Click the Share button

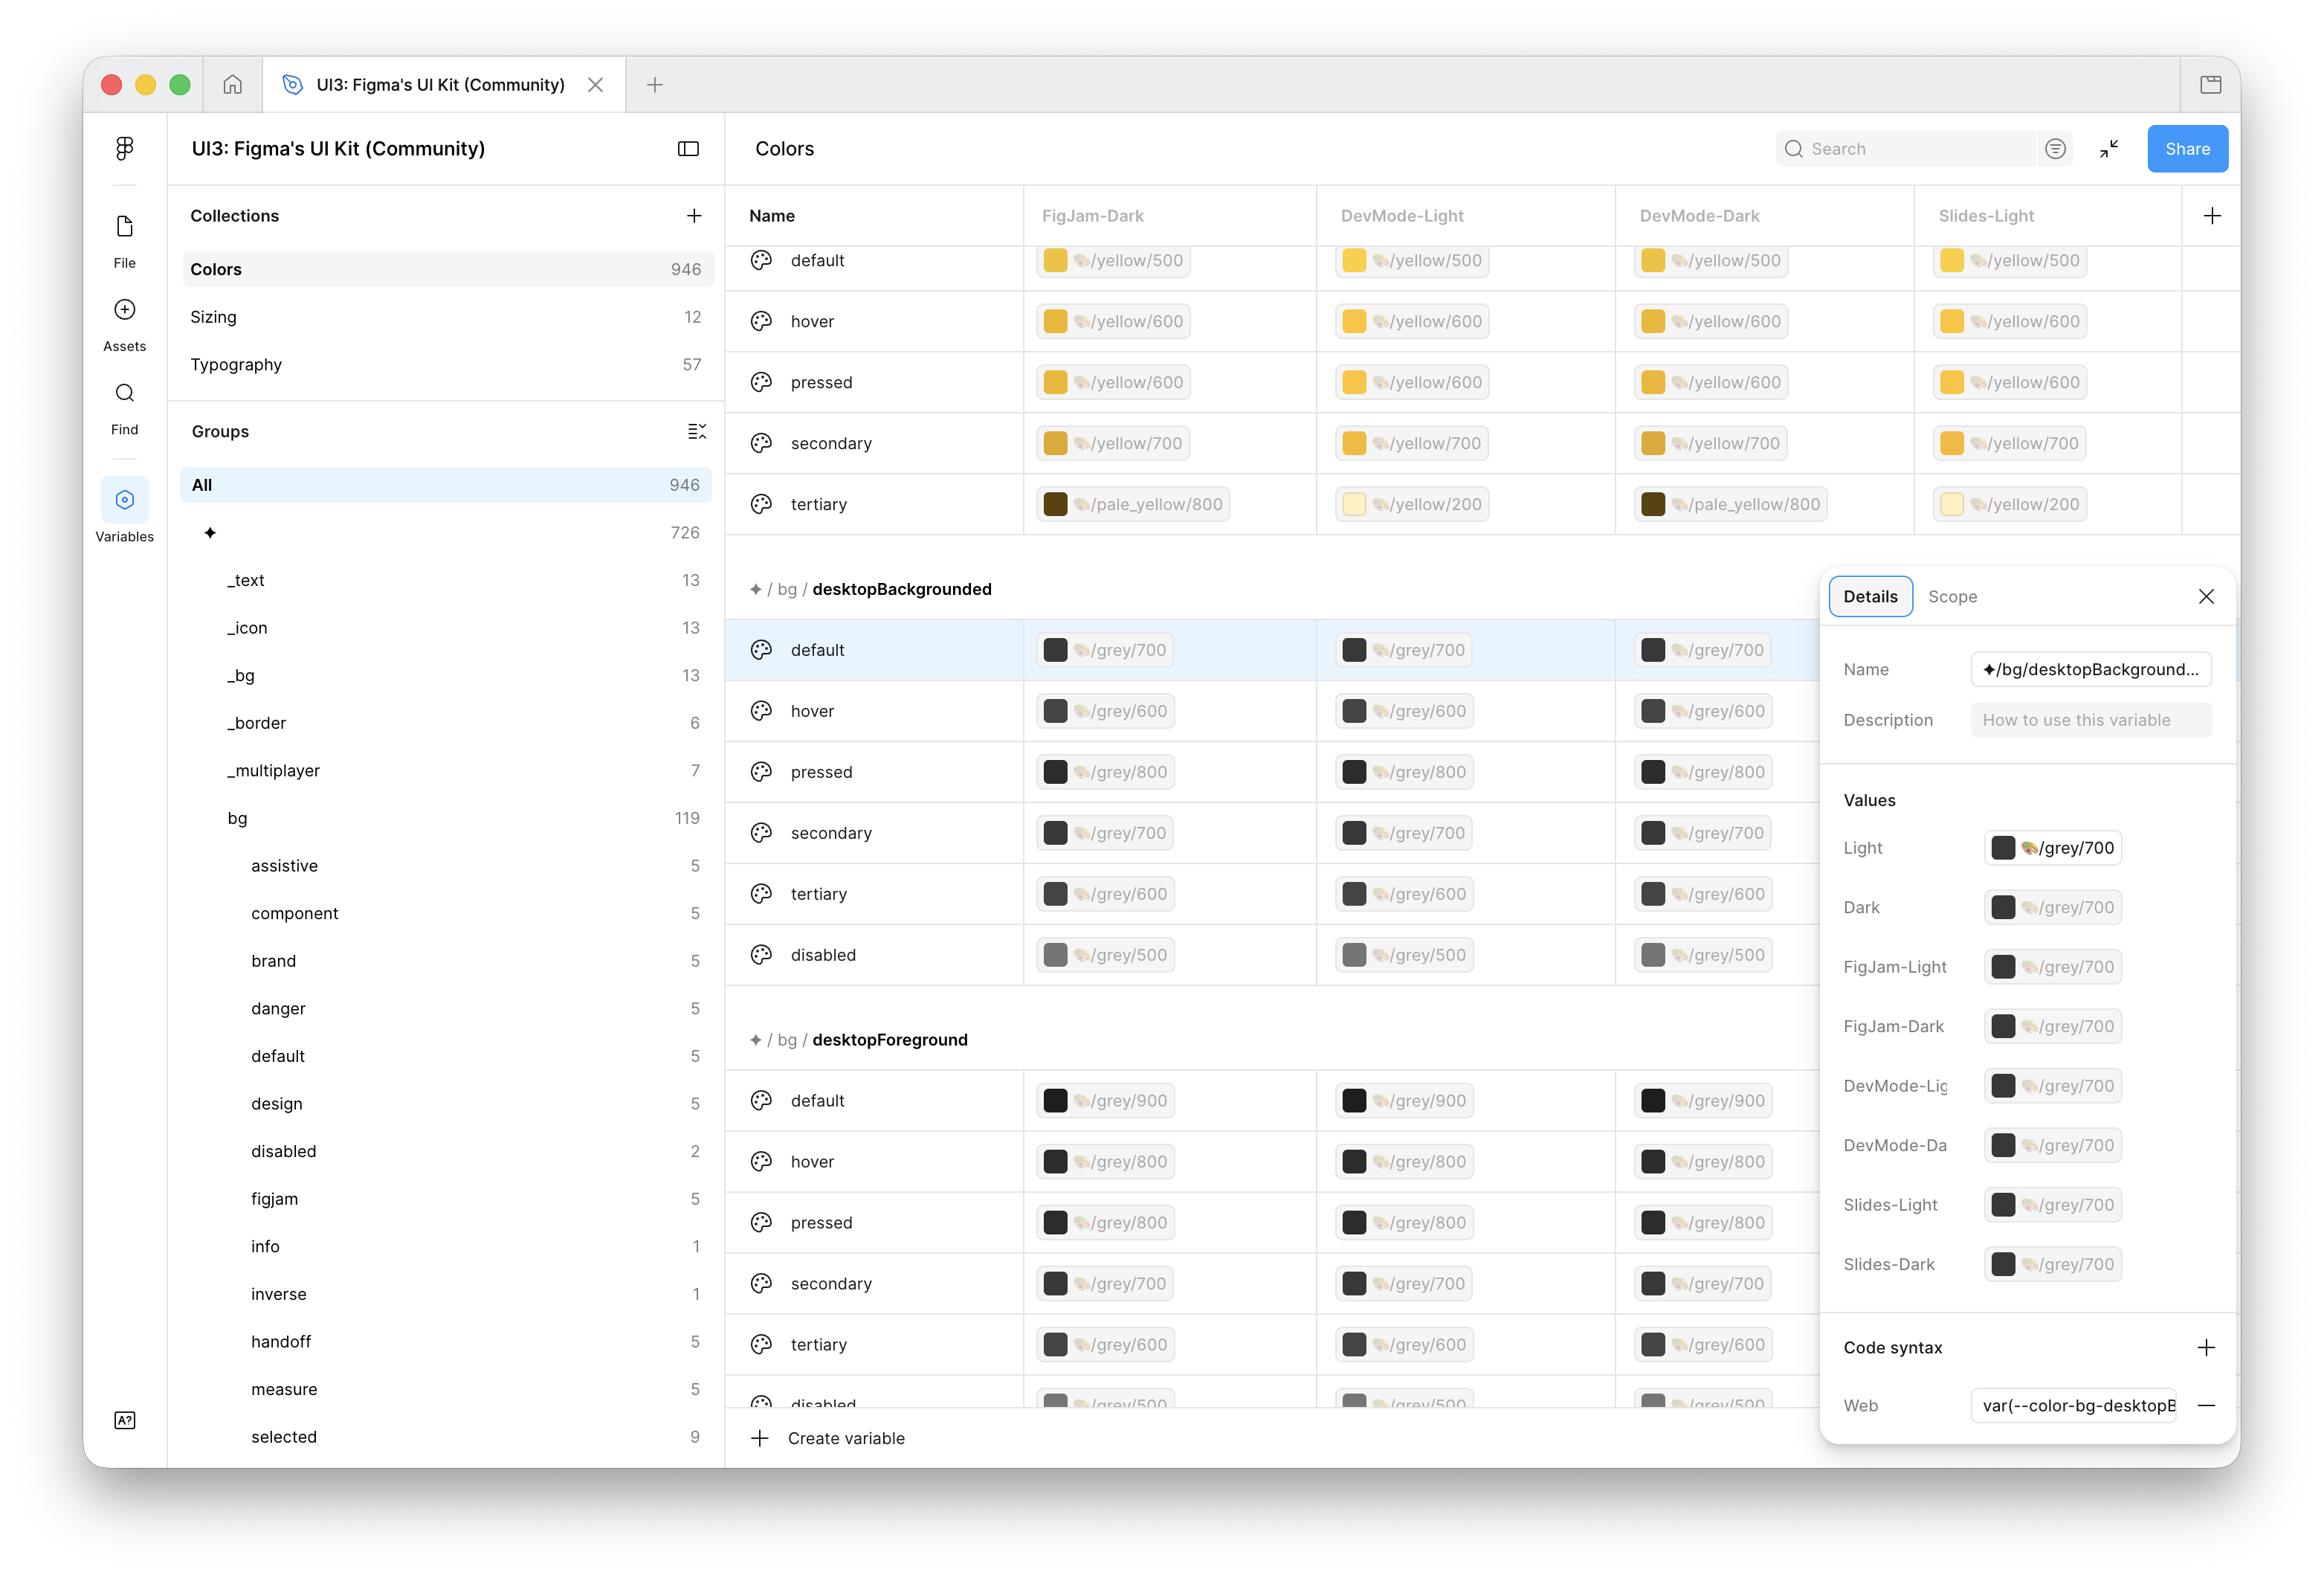click(2187, 149)
